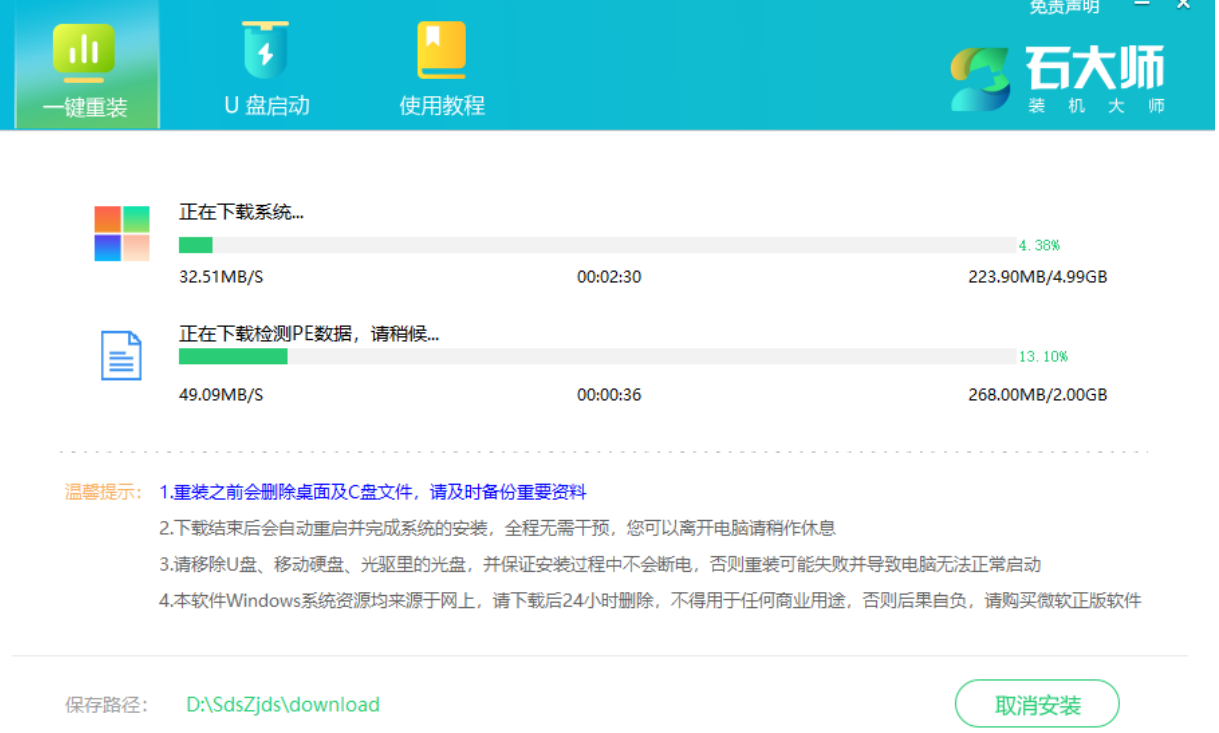The image size is (1219, 733).
Task: Click tip 4 about Windows resources
Action: [650, 601]
